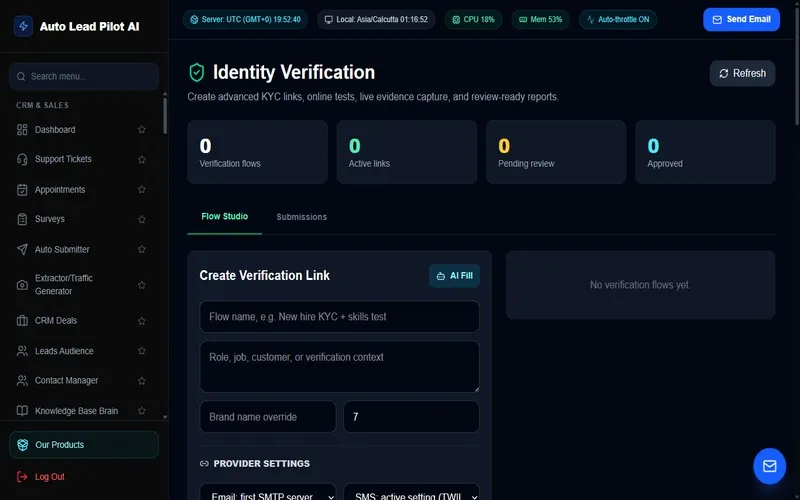800x500 pixels.
Task: Click the Support Tickets headset icon
Action: coord(22,159)
